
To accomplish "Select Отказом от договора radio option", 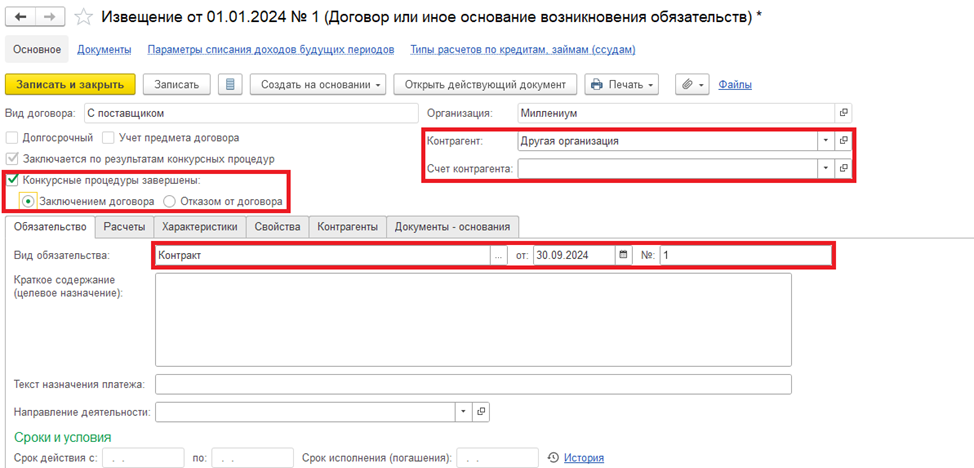I will (x=168, y=201).
